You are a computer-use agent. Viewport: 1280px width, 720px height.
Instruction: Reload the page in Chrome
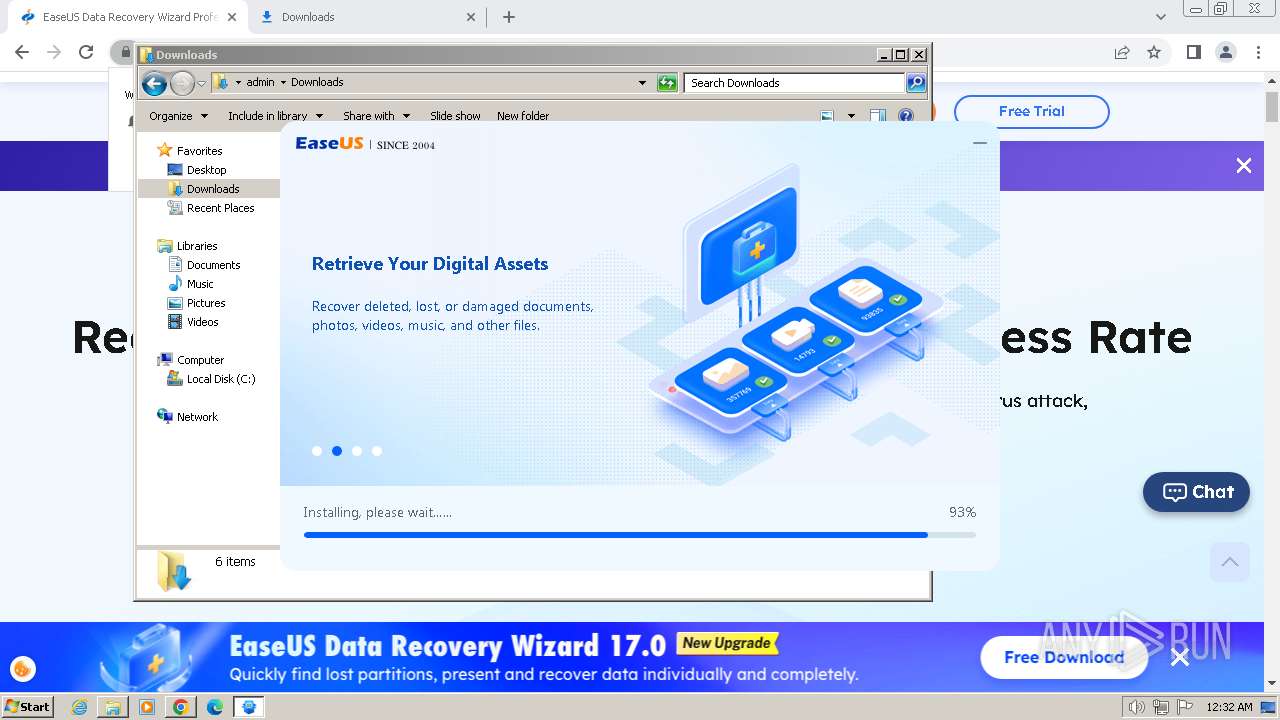click(86, 52)
